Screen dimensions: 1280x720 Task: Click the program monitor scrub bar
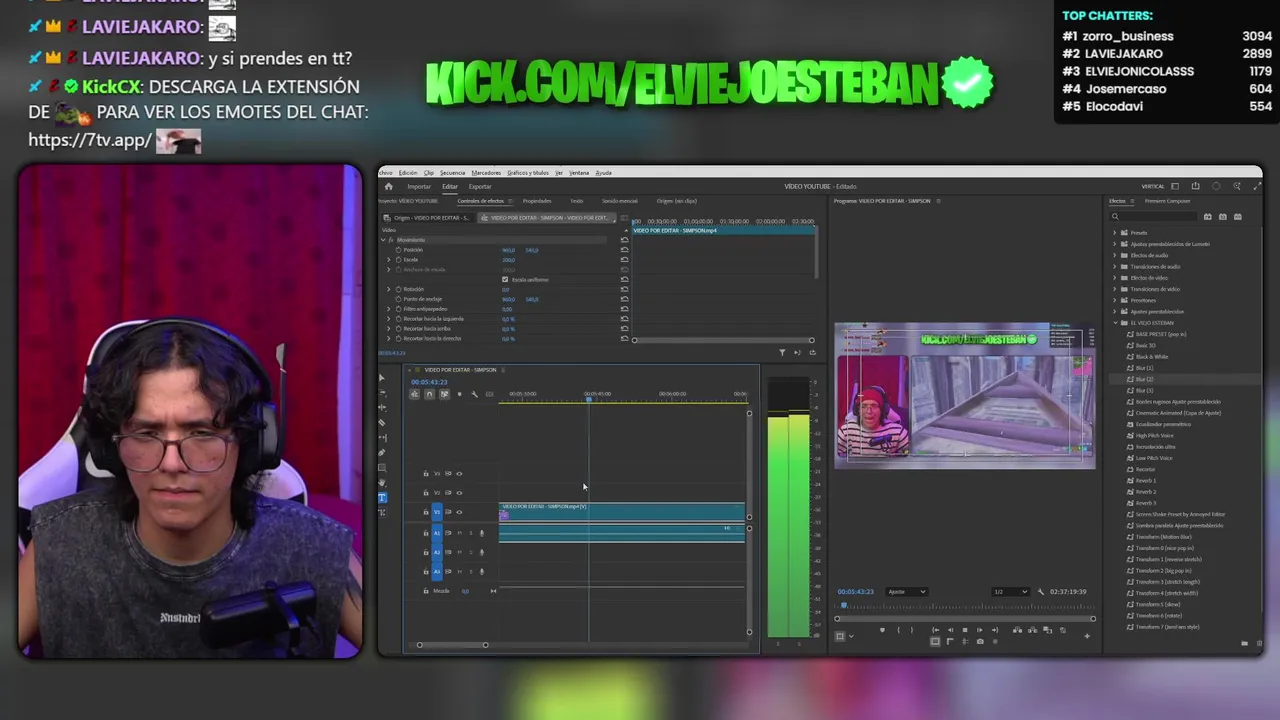click(x=964, y=606)
